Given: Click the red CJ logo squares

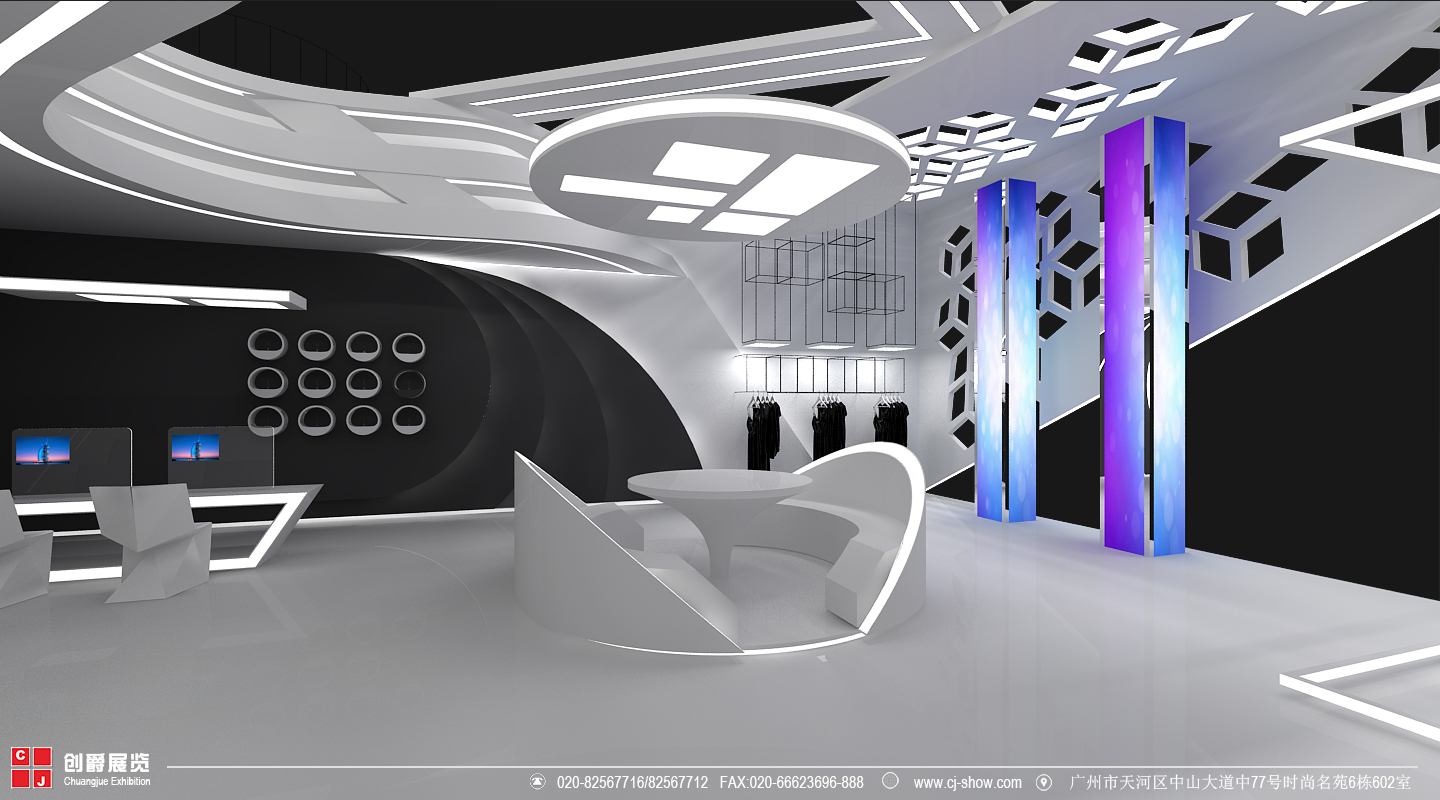Looking at the screenshot, I should (31, 767).
